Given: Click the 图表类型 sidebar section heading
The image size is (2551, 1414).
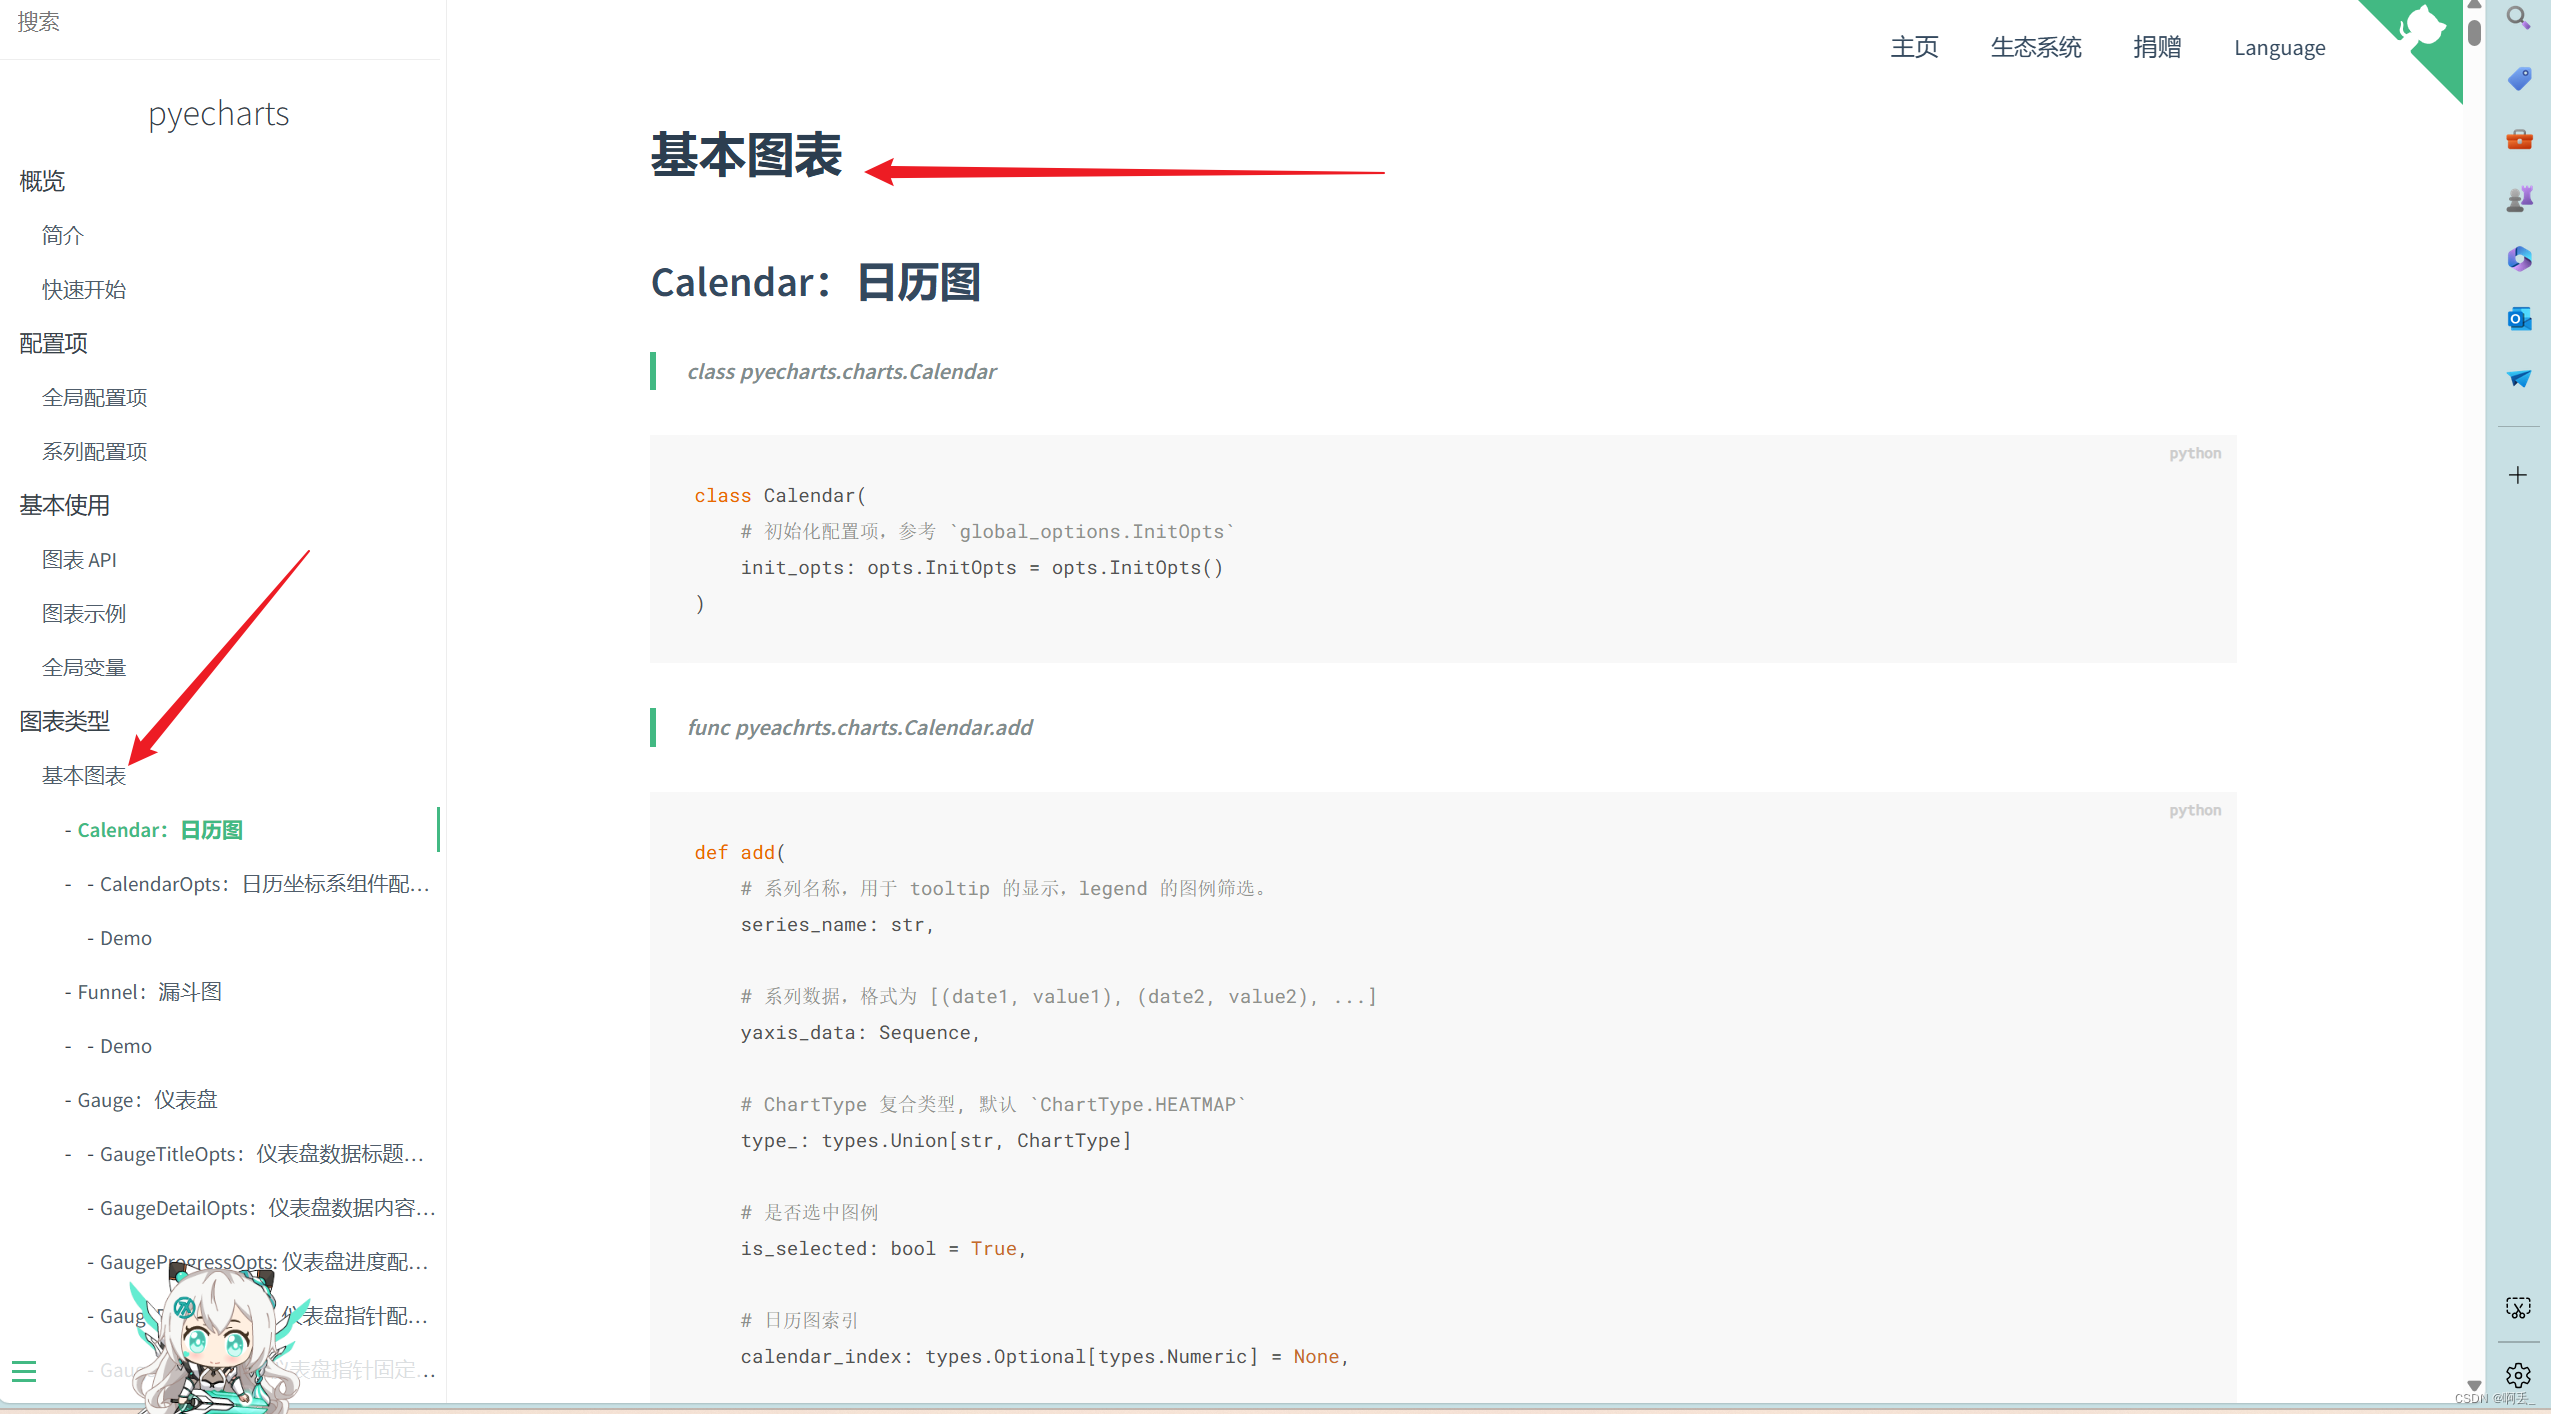Looking at the screenshot, I should [65, 721].
